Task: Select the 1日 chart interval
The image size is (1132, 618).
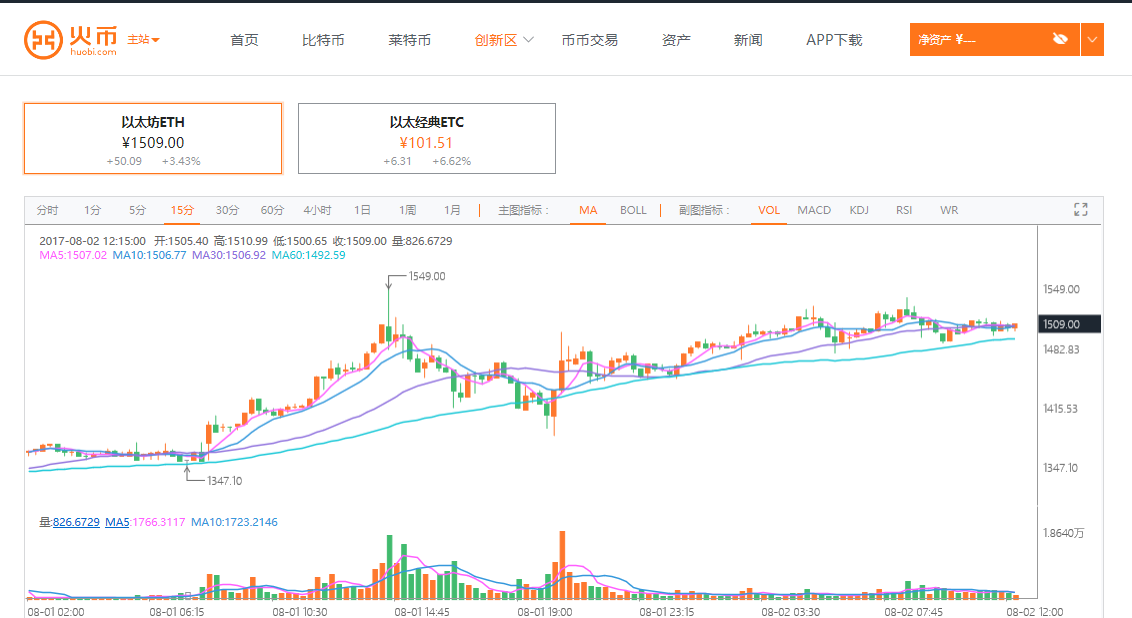Action: 362,210
